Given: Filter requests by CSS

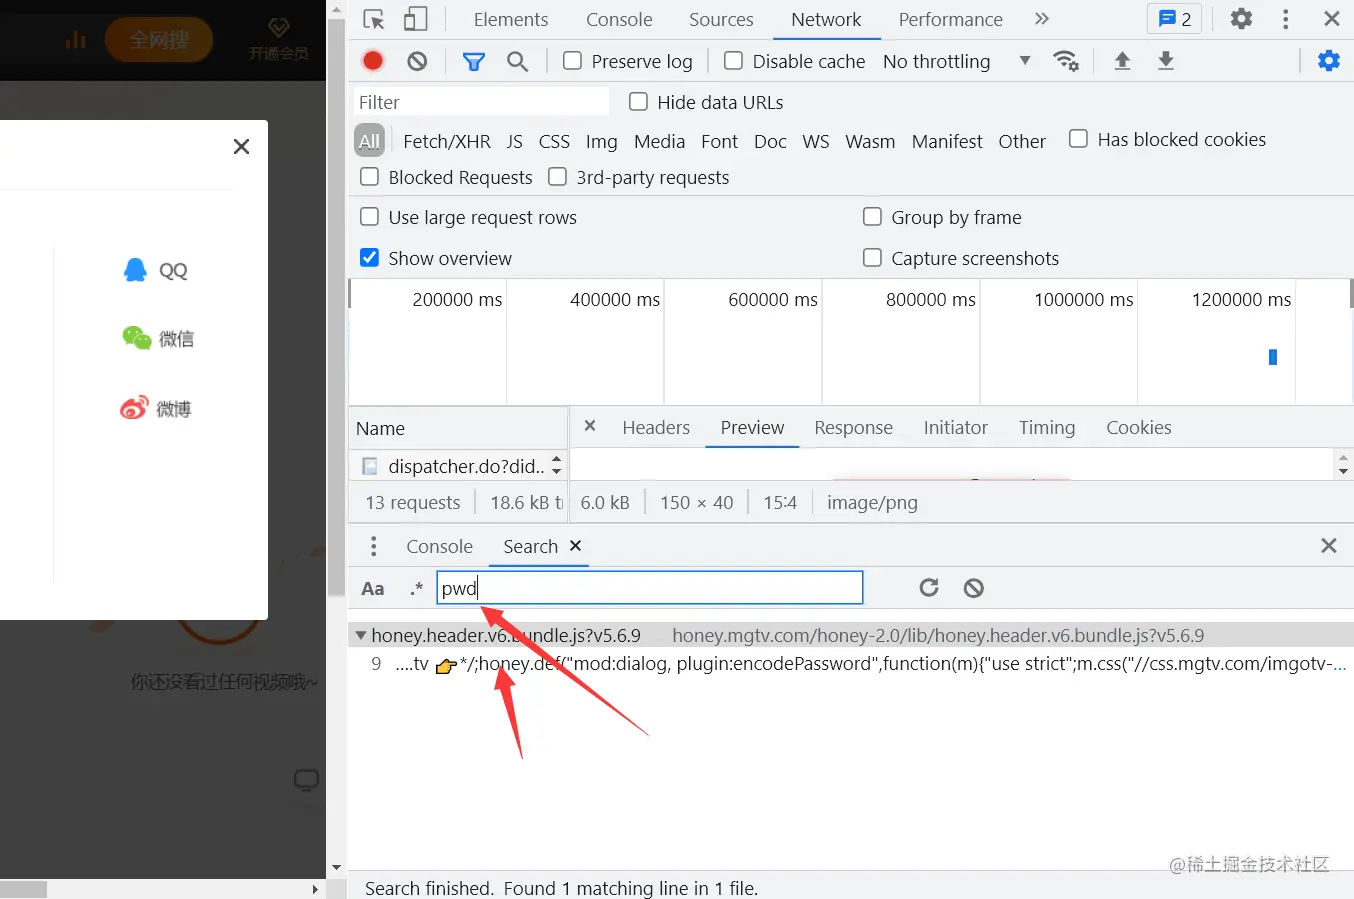Looking at the screenshot, I should 554,141.
